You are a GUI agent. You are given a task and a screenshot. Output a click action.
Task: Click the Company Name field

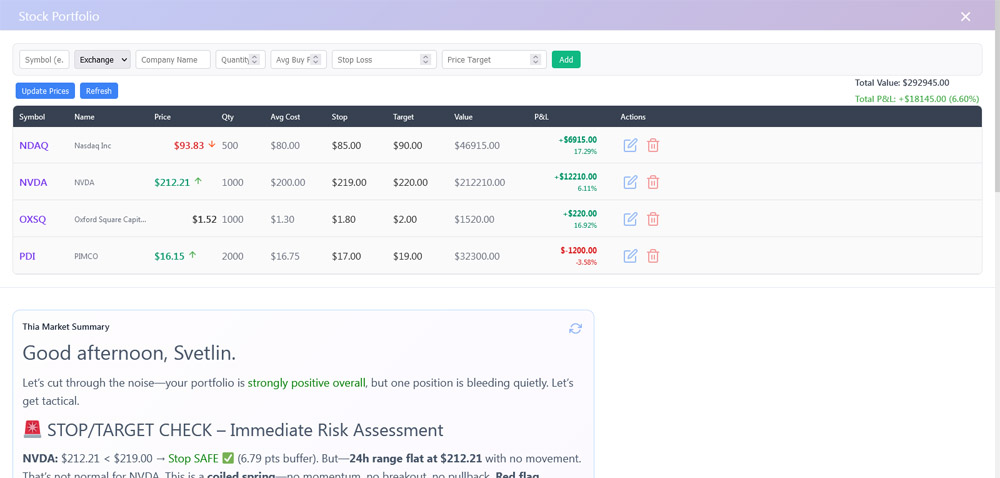pos(173,59)
